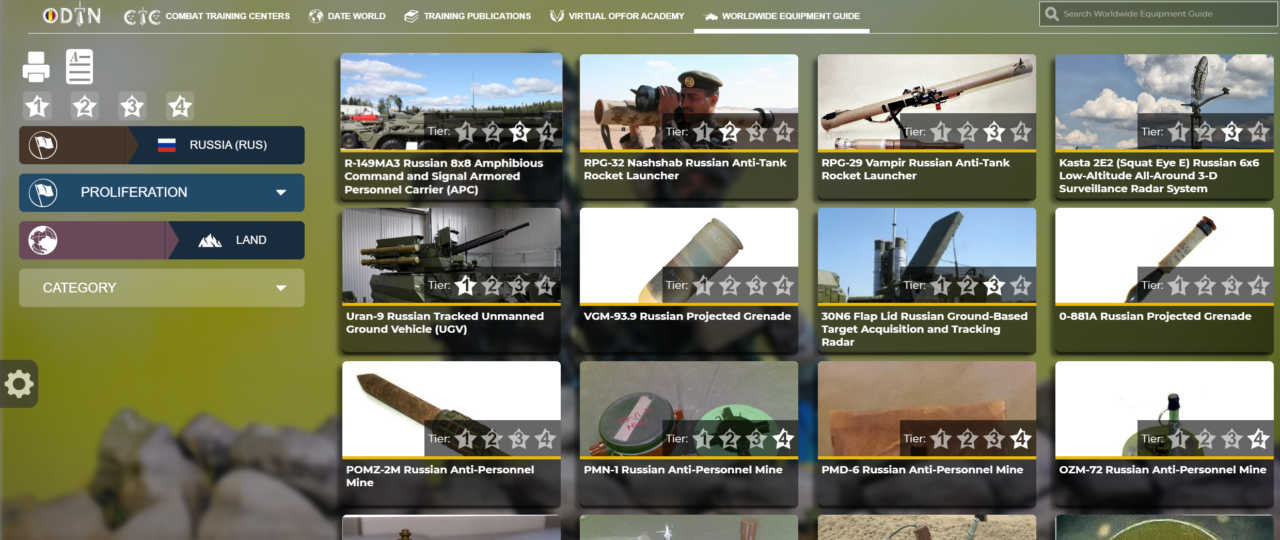Click the Kasta 2E2 radar thumbnail
This screenshot has height=540, width=1280.
coord(1165,101)
